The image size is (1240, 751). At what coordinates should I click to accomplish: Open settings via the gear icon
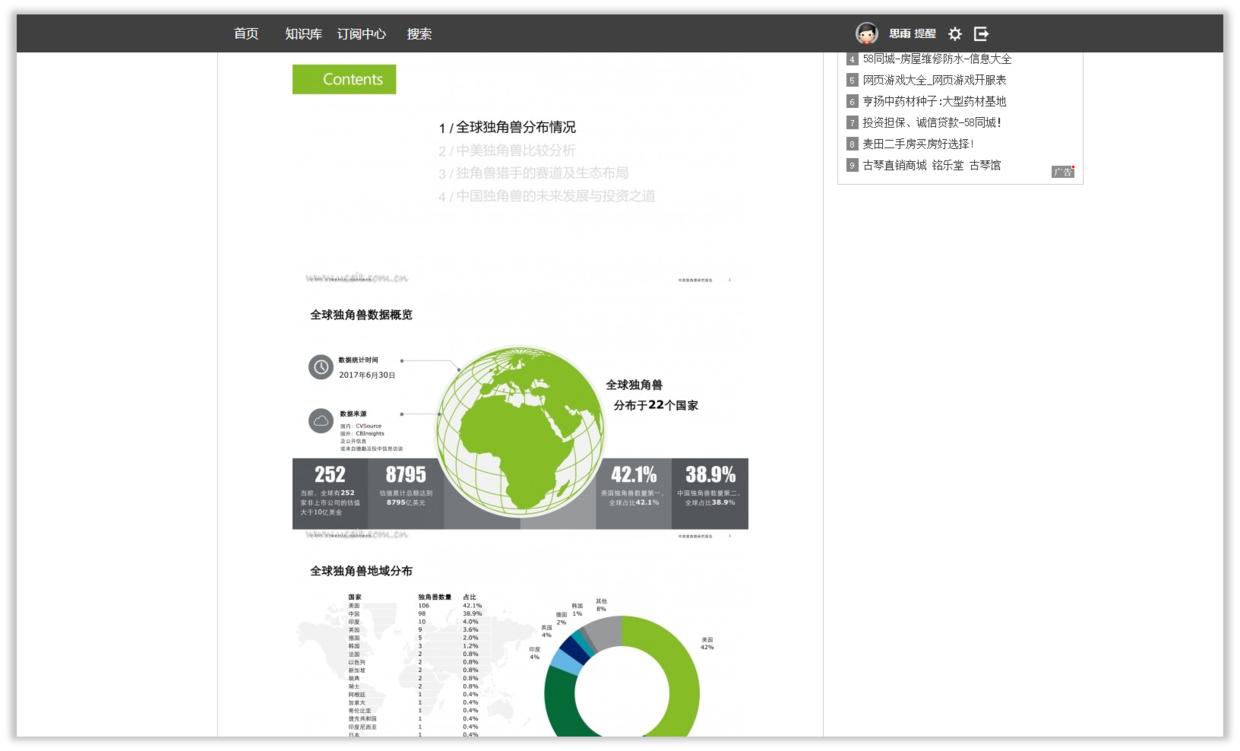[957, 31]
